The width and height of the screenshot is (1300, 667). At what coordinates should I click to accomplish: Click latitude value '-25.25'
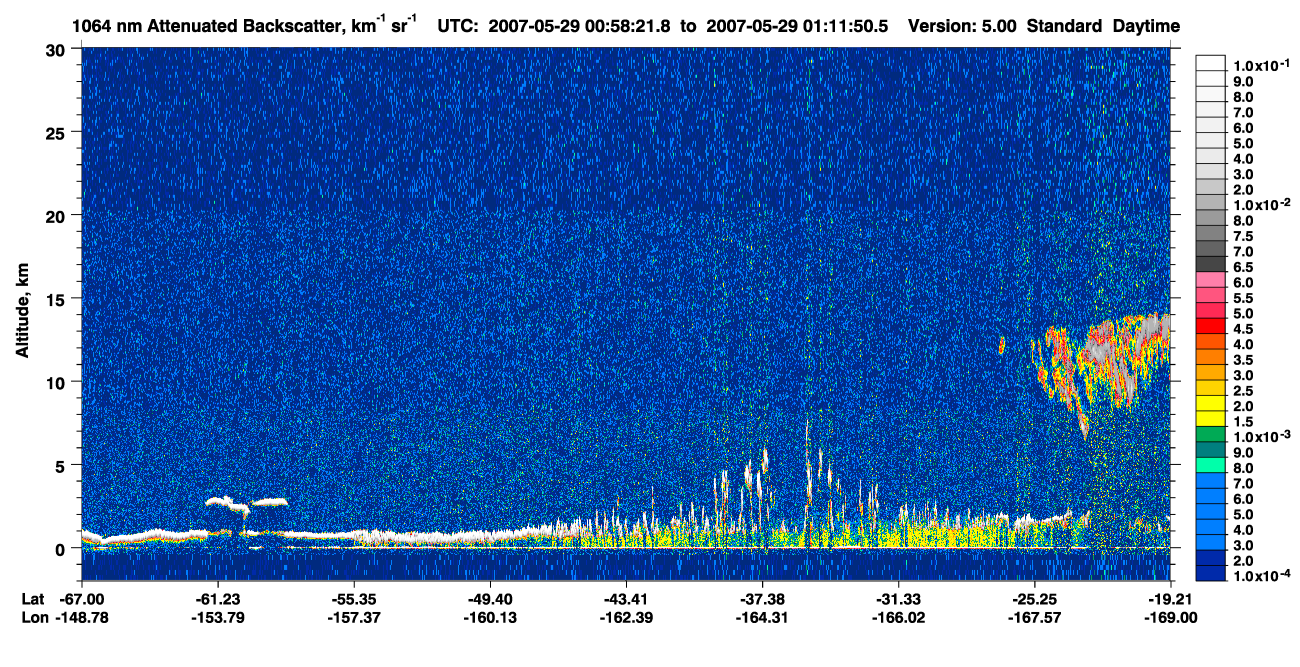click(1035, 599)
